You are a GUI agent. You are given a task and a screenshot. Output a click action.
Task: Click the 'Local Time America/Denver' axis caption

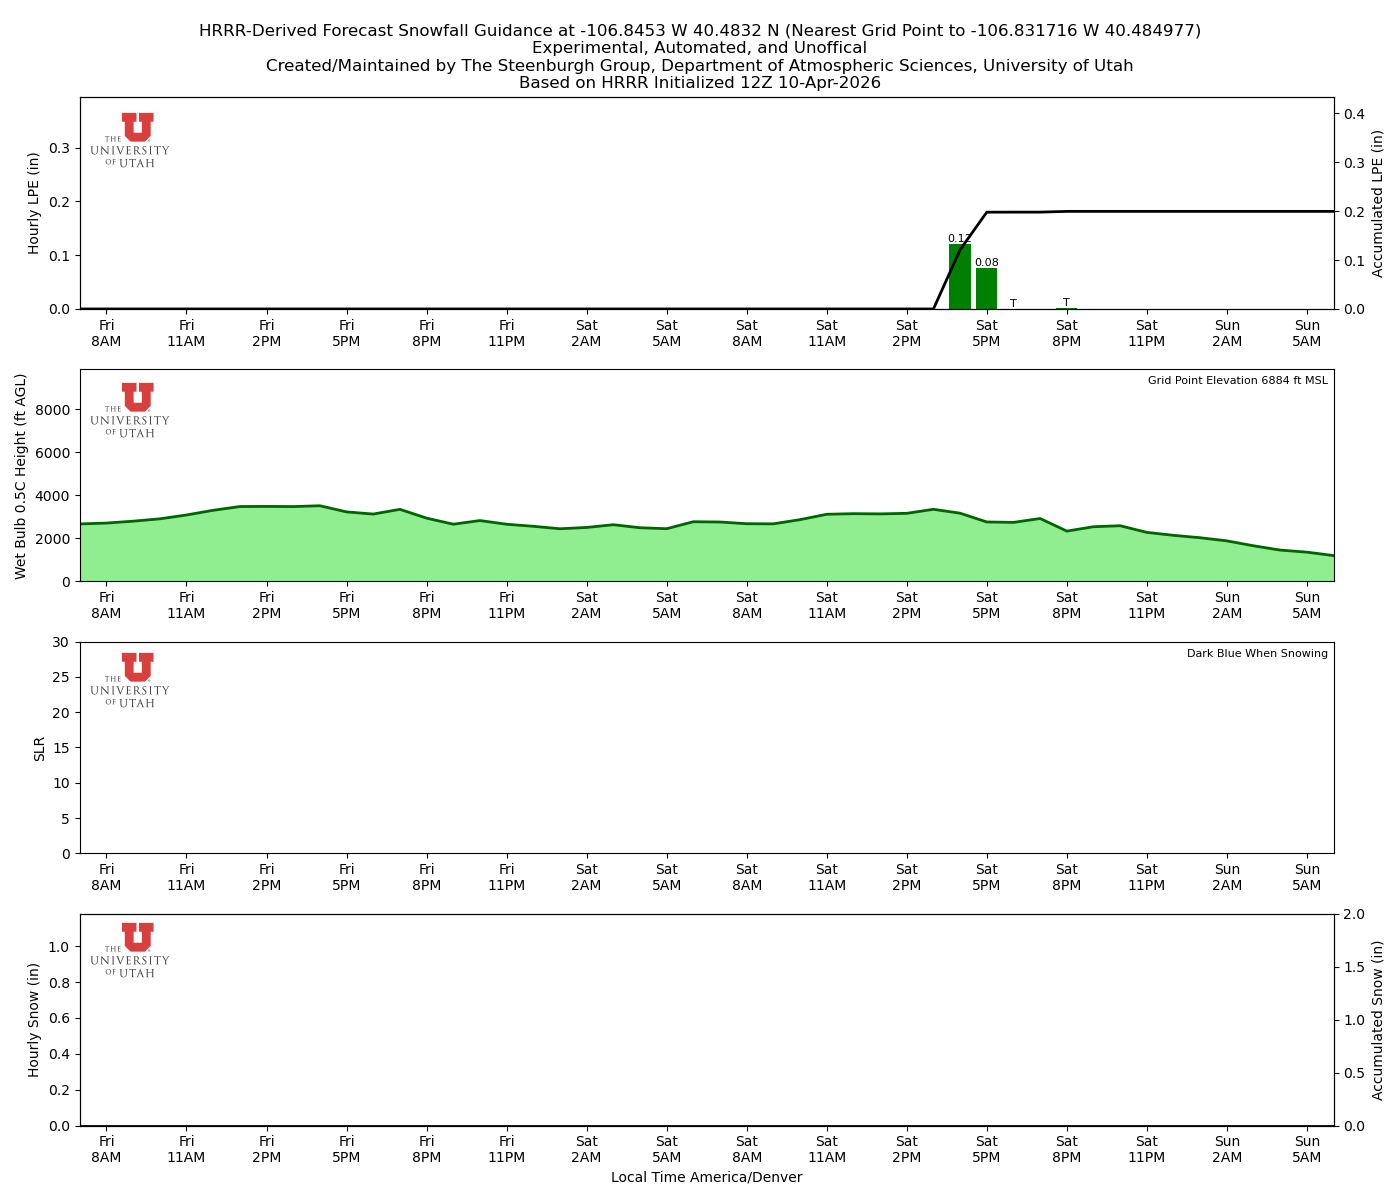tap(707, 1177)
